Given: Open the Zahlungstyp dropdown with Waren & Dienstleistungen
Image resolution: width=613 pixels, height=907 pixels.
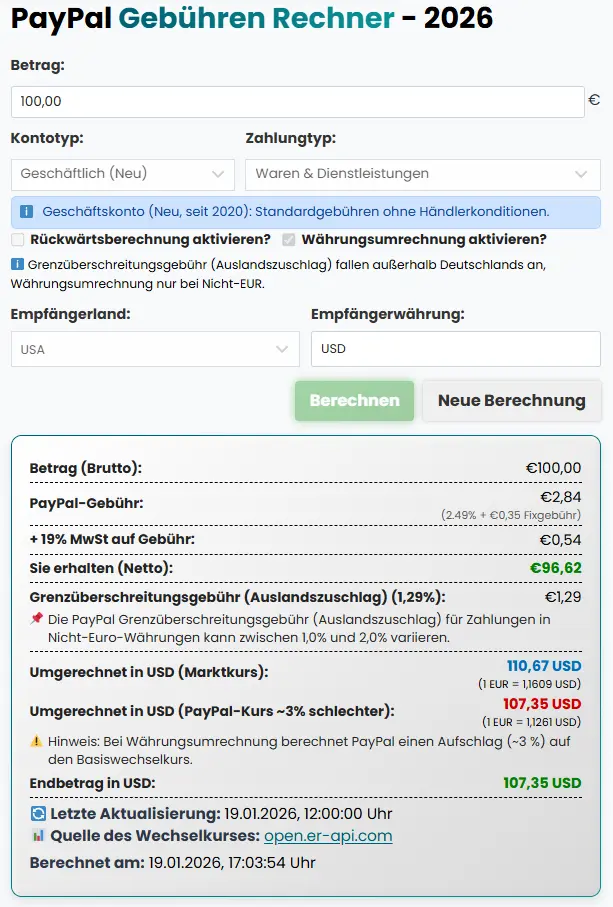Looking at the screenshot, I should [x=421, y=174].
